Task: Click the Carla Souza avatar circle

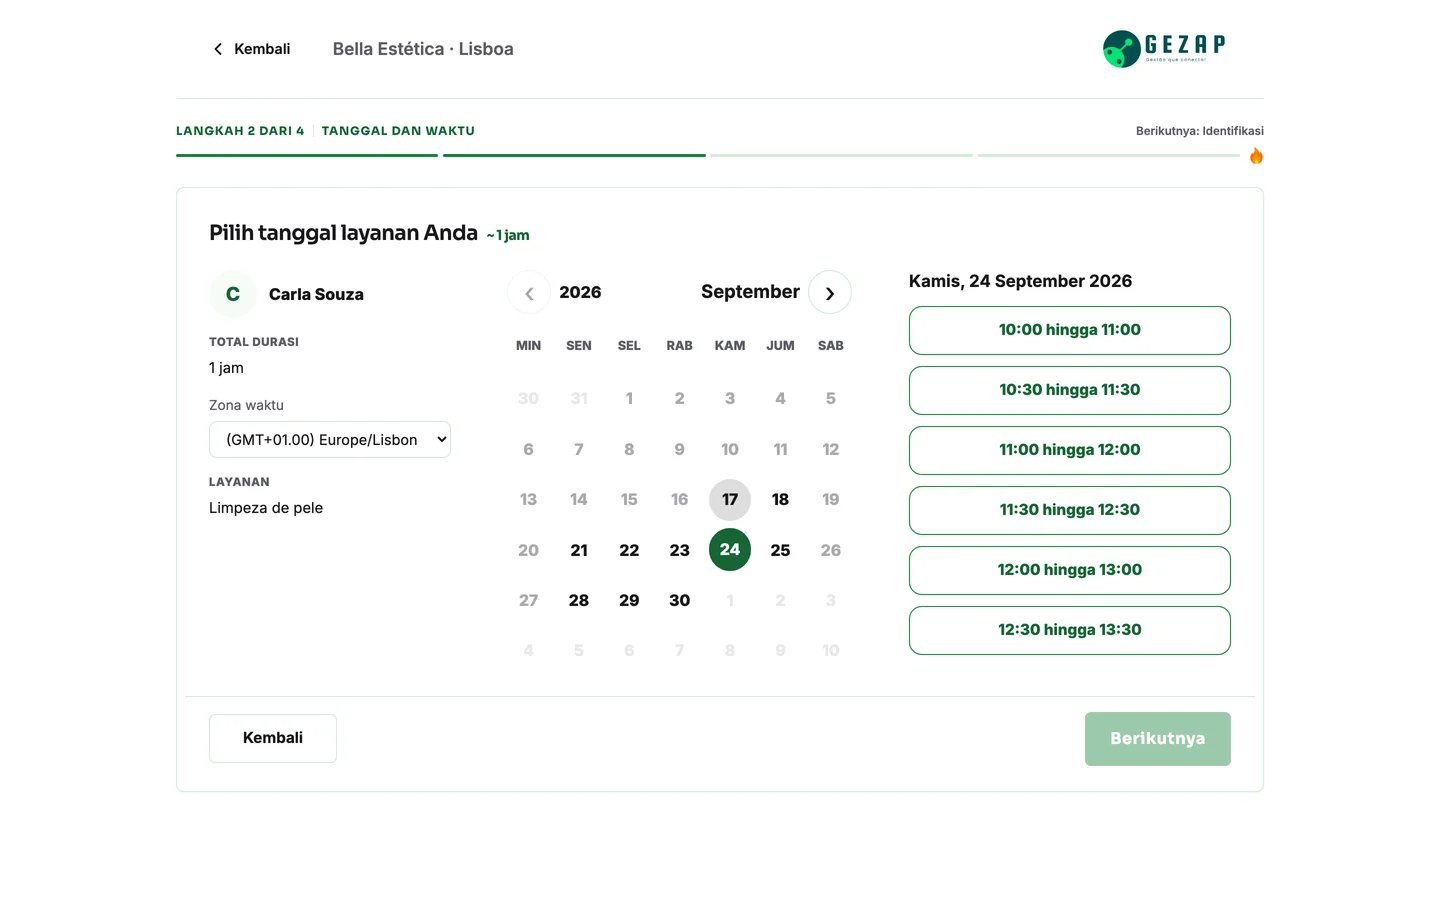Action: coord(233,294)
